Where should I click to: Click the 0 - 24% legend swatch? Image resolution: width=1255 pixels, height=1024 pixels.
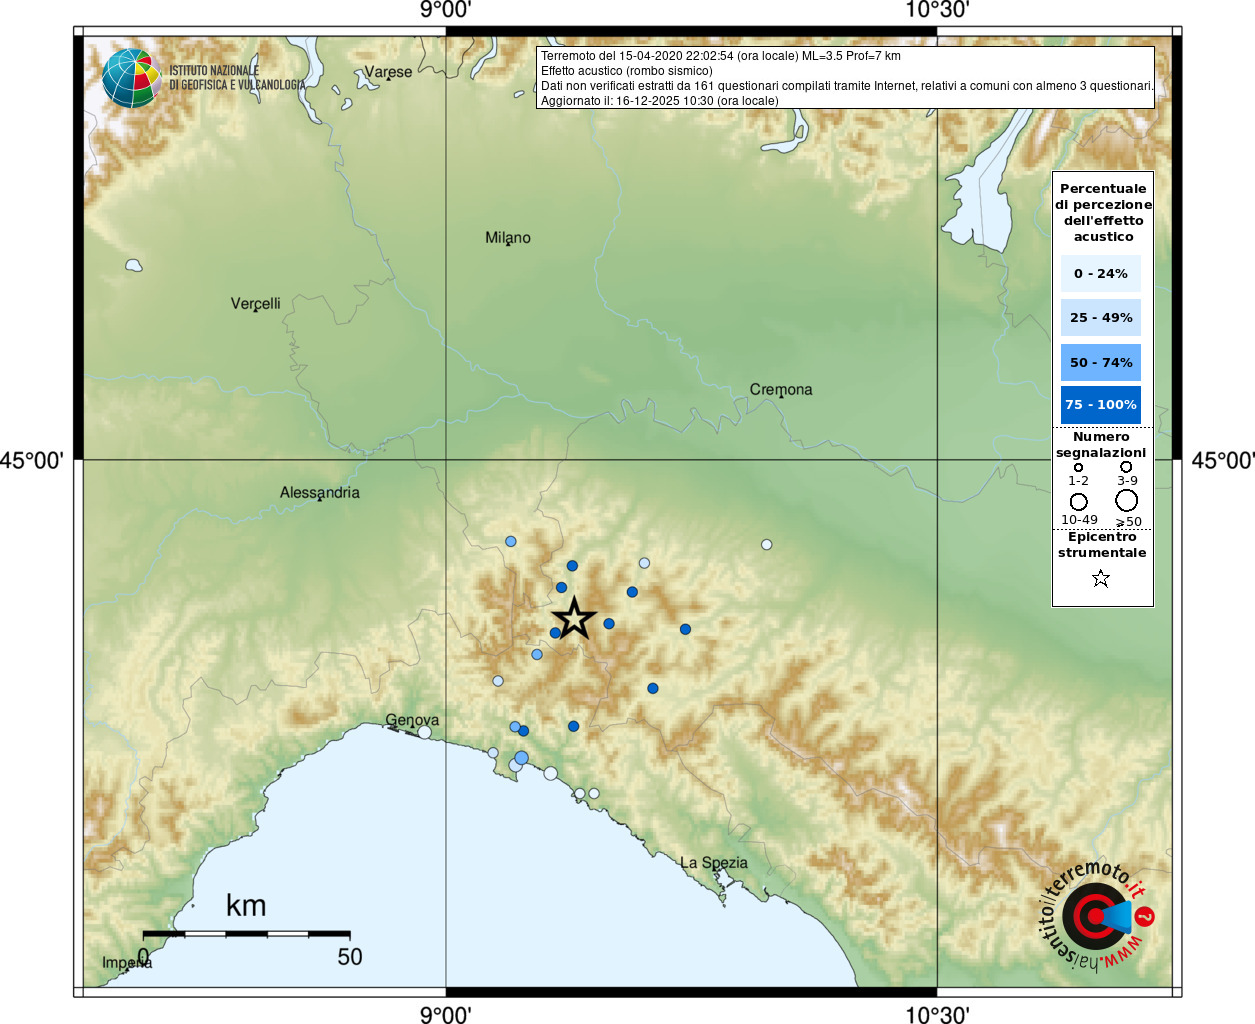pyautogui.click(x=1100, y=273)
